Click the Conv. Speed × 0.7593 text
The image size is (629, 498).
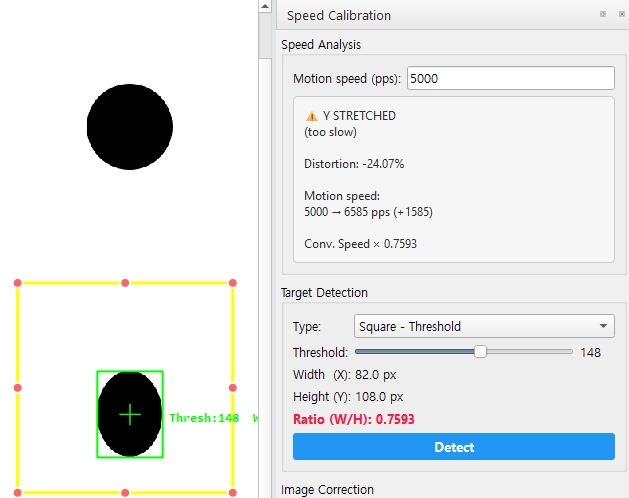[360, 244]
